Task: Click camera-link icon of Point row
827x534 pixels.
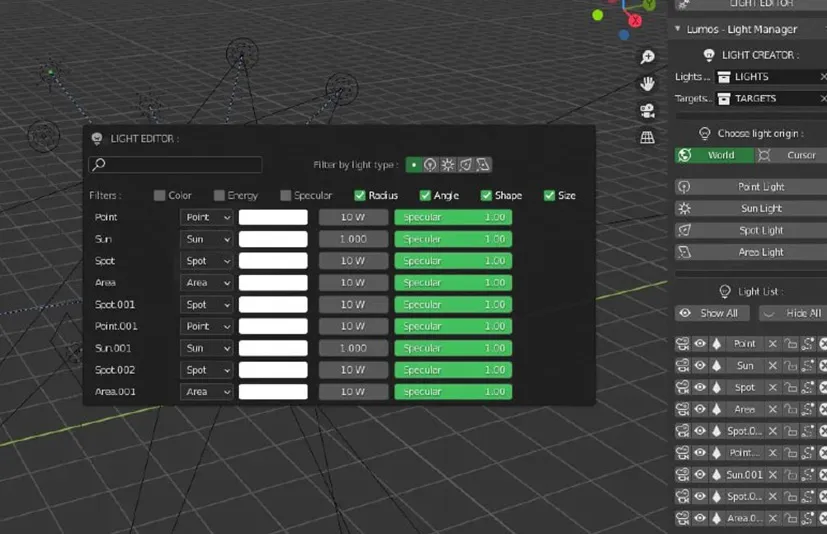Action: [x=682, y=344]
